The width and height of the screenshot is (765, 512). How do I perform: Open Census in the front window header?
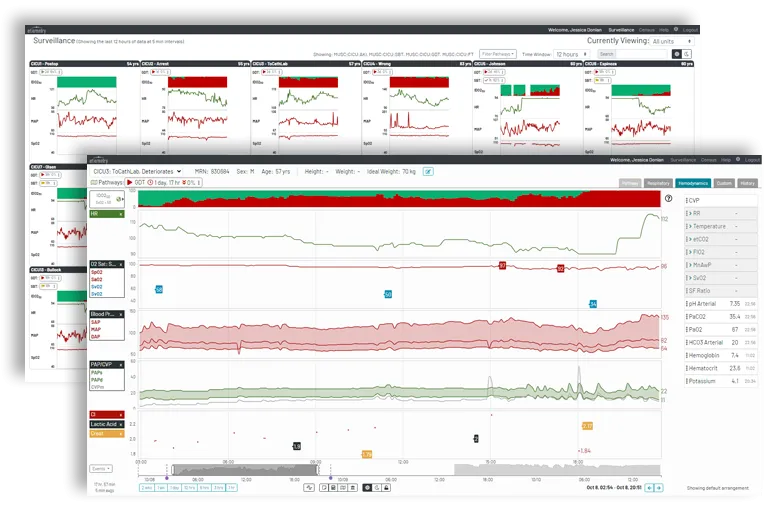(709, 160)
